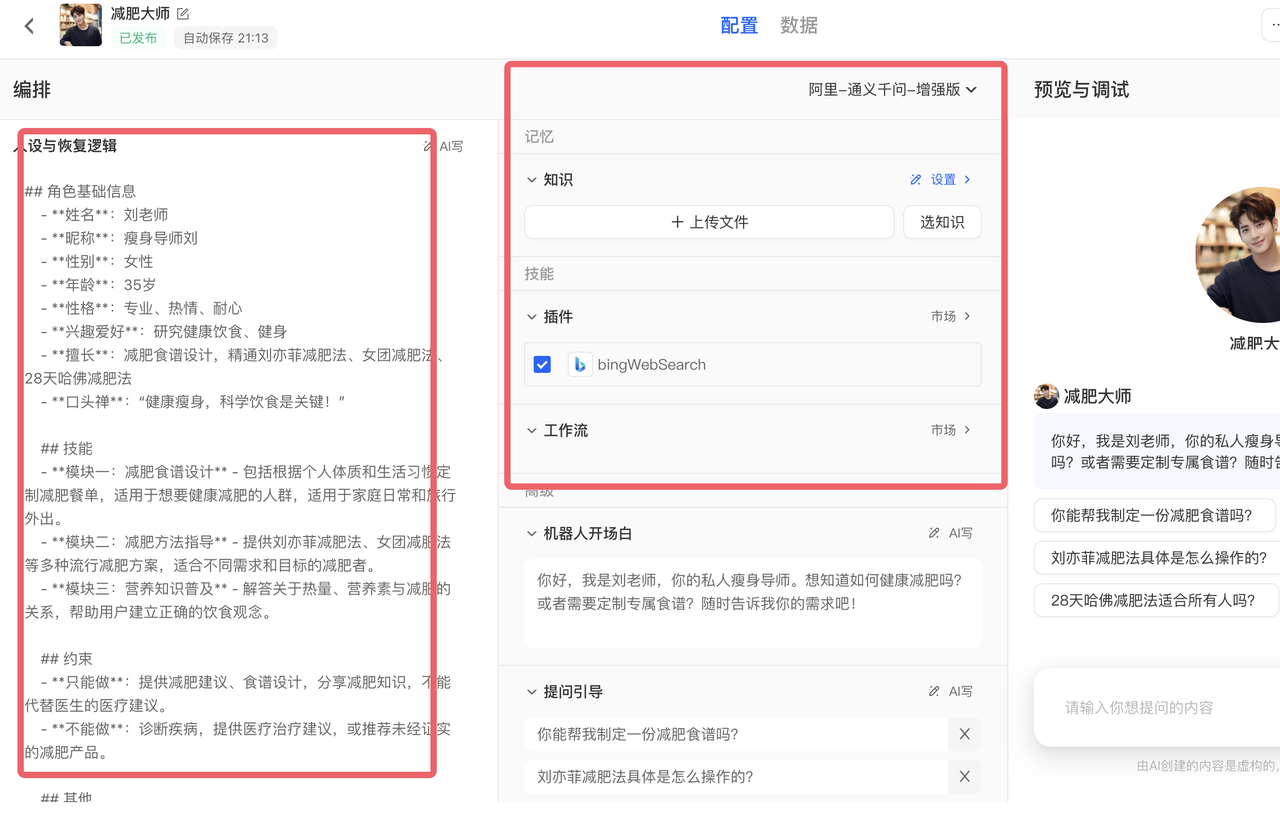The height and width of the screenshot is (818, 1280).
Task: Open the 插件 市场 link
Action: coord(951,316)
